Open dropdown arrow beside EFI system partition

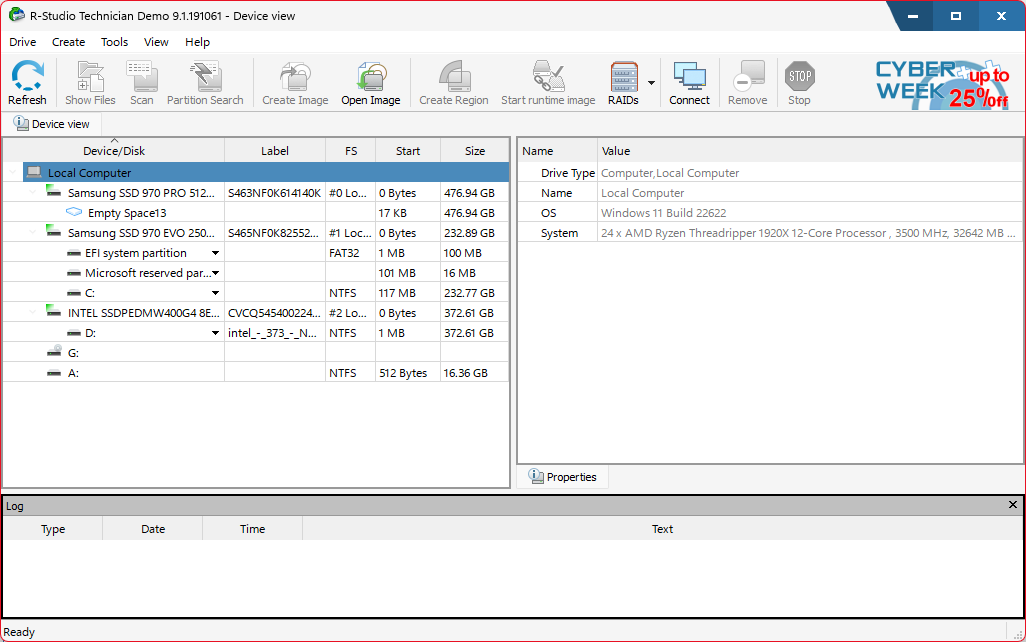click(215, 253)
